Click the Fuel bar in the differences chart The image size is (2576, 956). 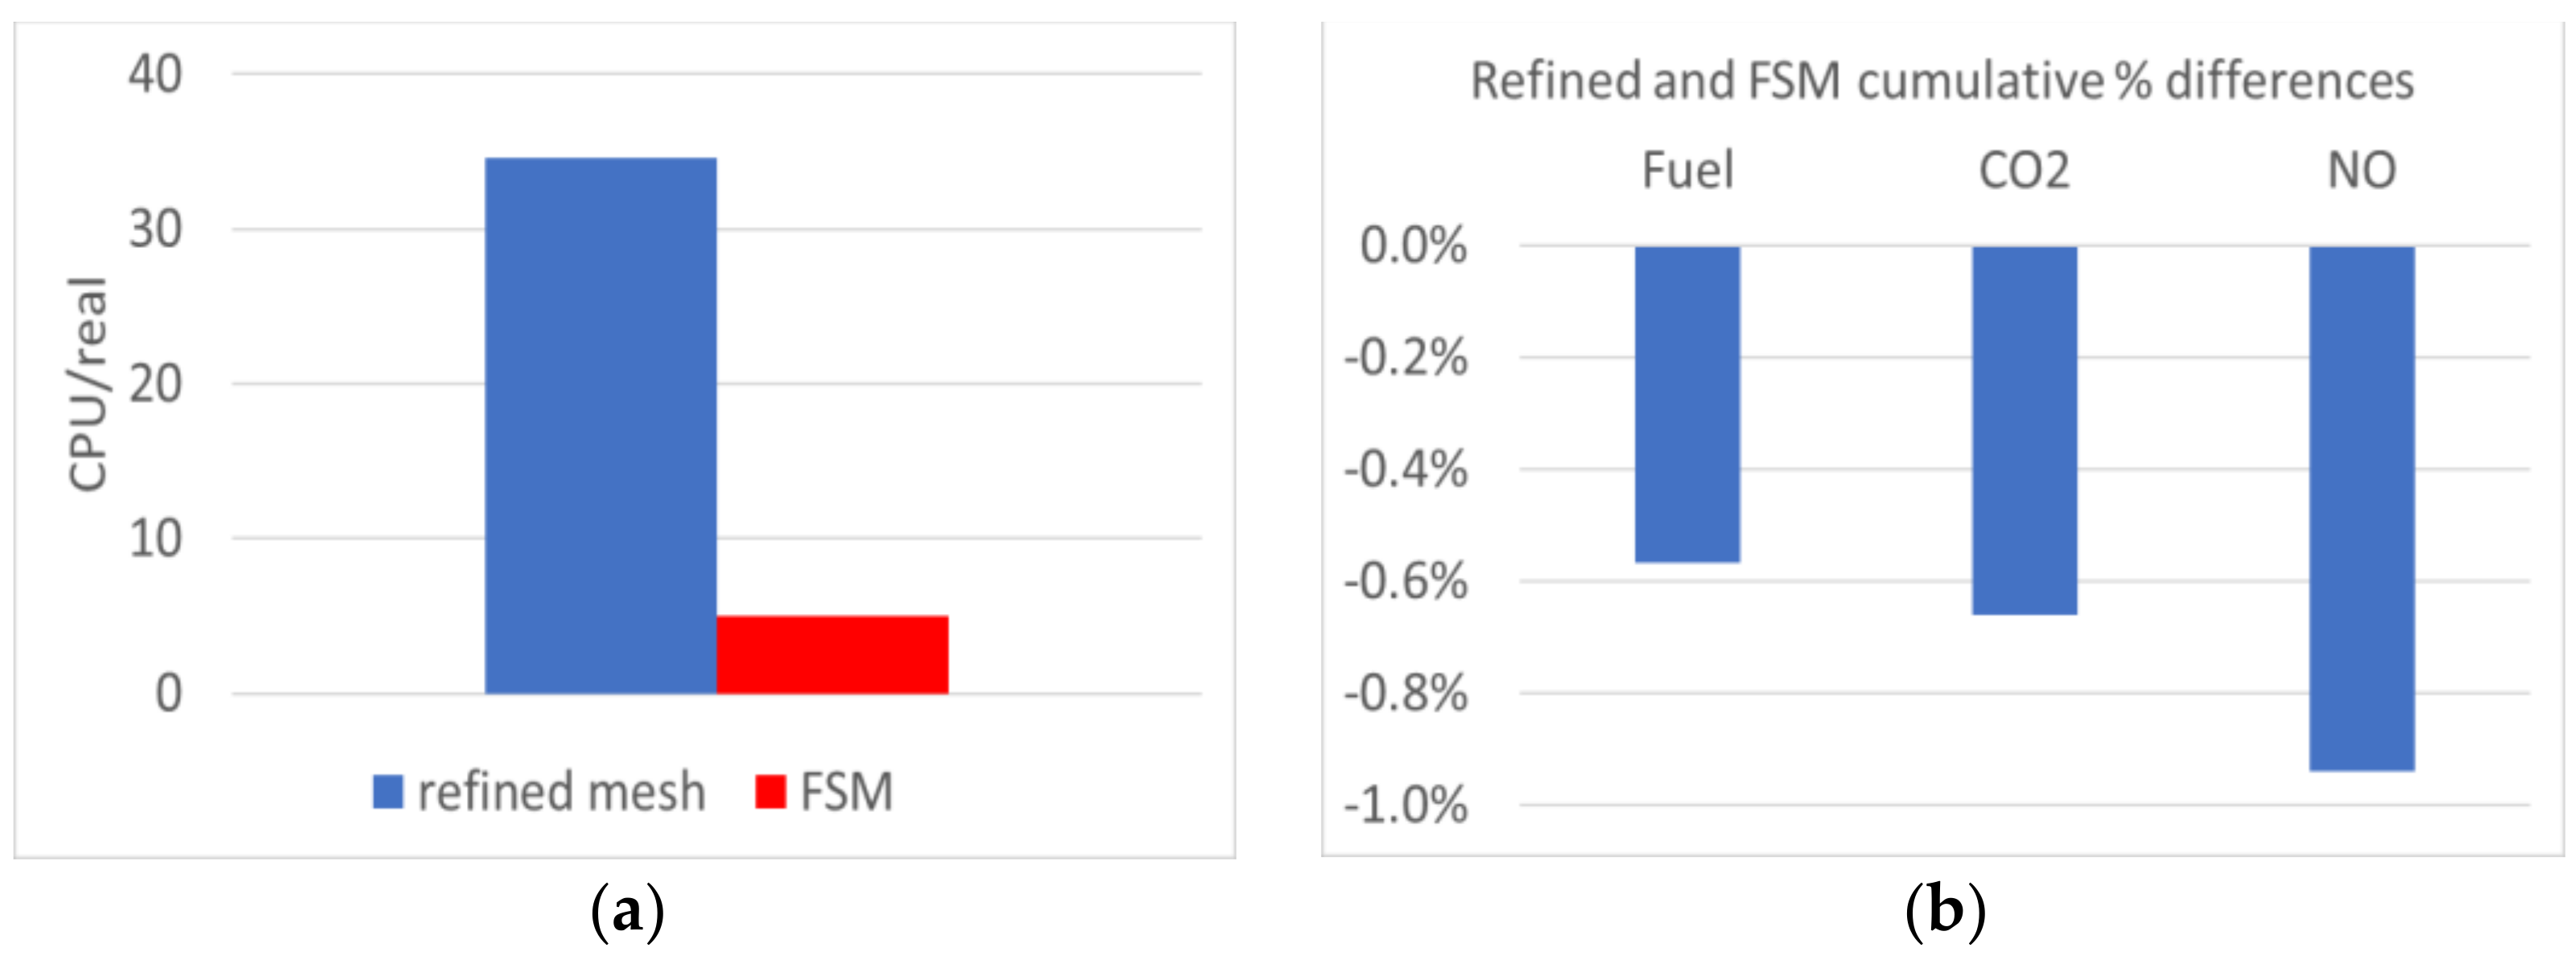(1687, 404)
